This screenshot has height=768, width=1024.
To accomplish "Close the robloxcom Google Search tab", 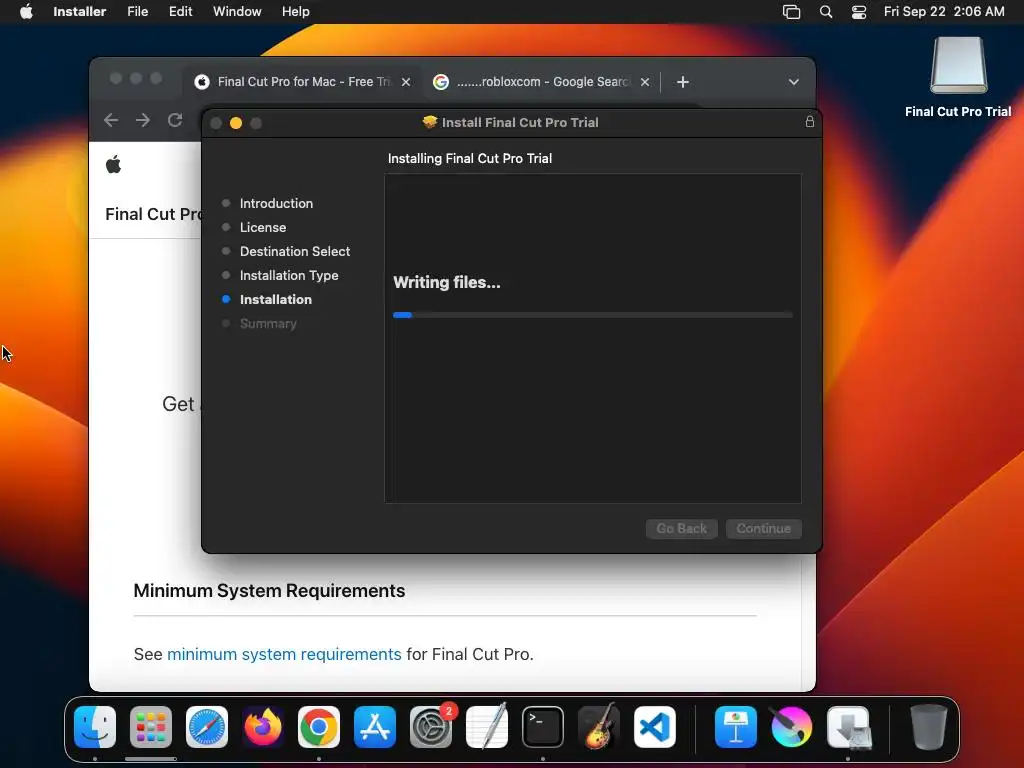I will click(645, 82).
